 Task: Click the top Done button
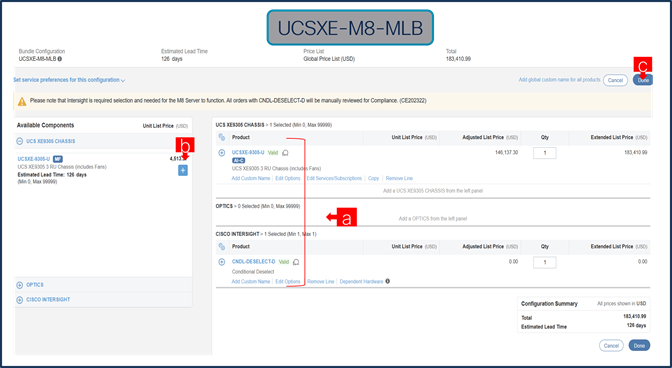643,80
